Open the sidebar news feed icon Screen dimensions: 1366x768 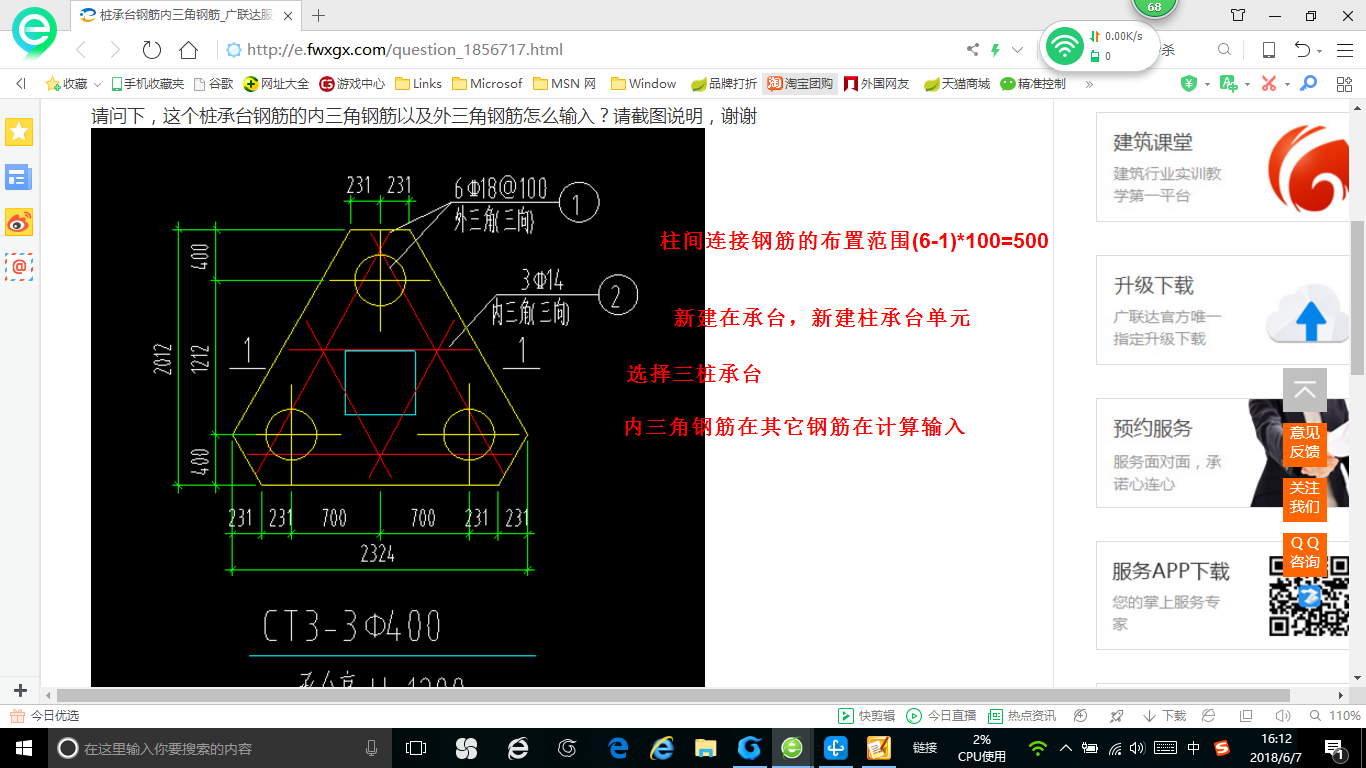coord(19,177)
